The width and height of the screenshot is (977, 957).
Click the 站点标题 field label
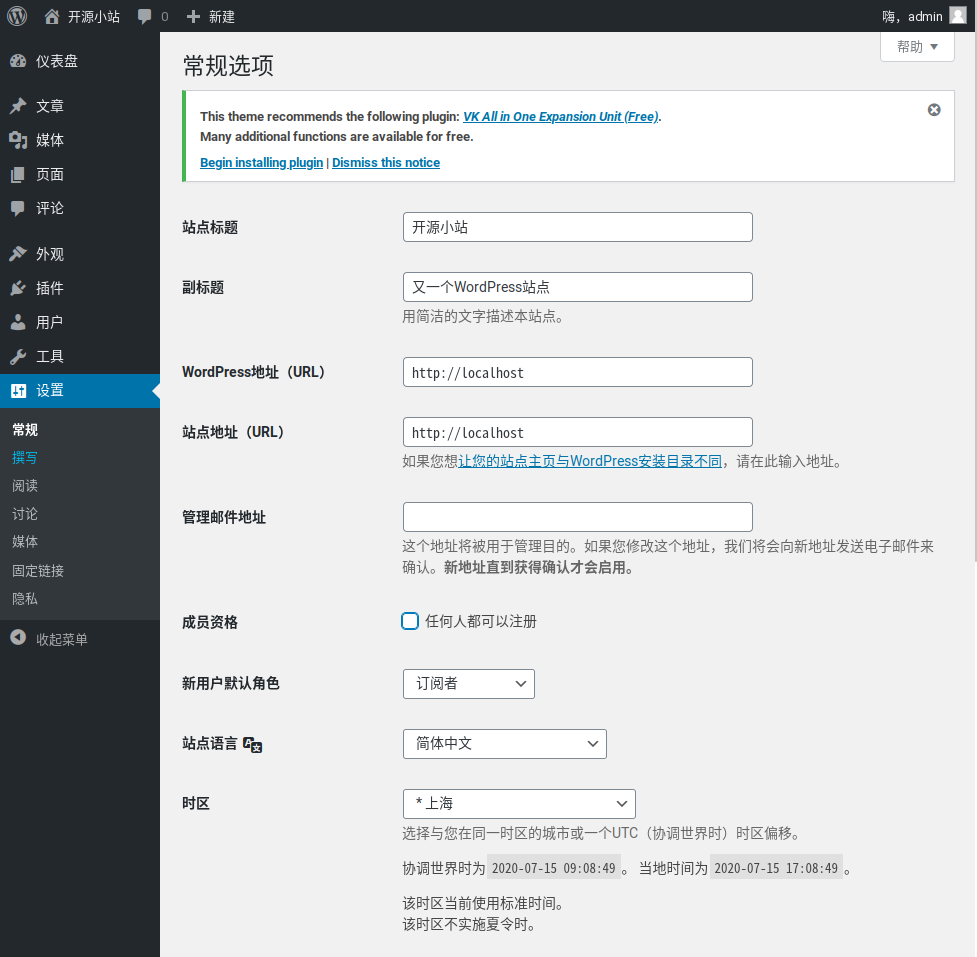tap(210, 227)
